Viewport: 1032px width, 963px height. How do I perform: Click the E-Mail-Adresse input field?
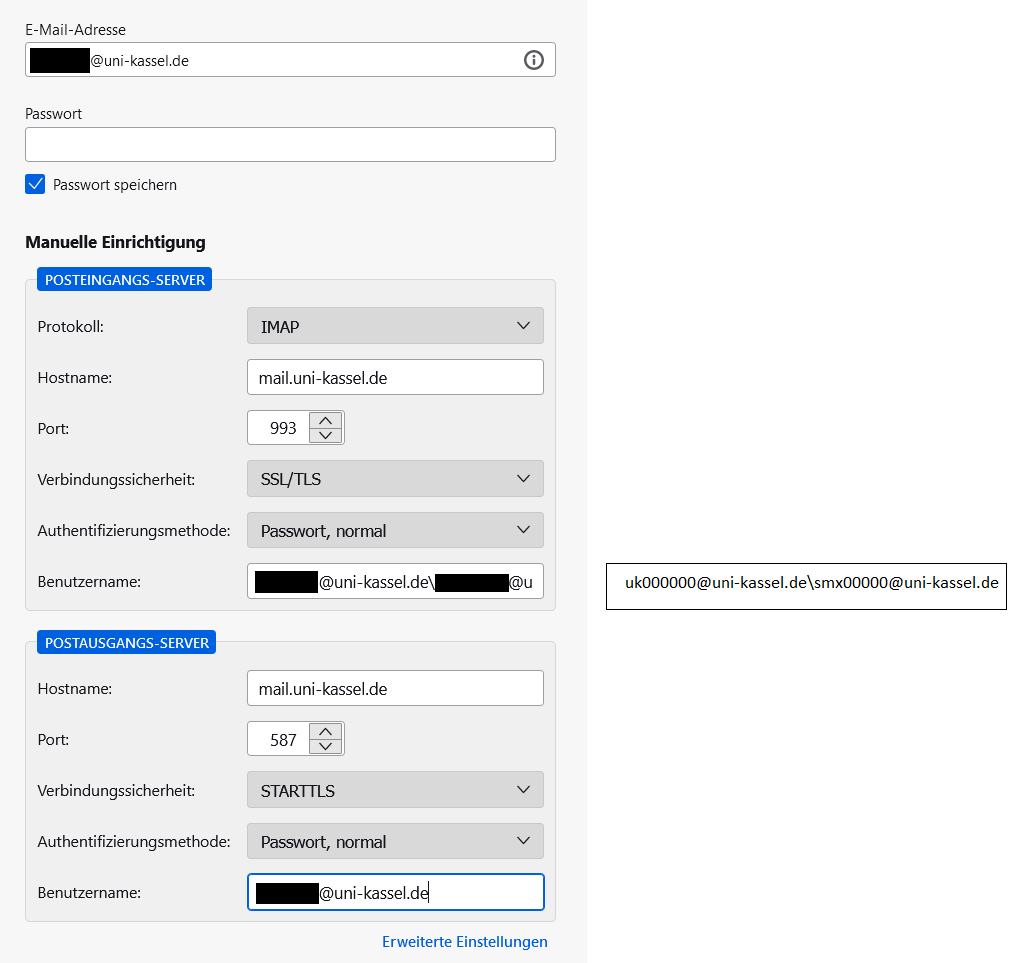pyautogui.click(x=300, y=60)
